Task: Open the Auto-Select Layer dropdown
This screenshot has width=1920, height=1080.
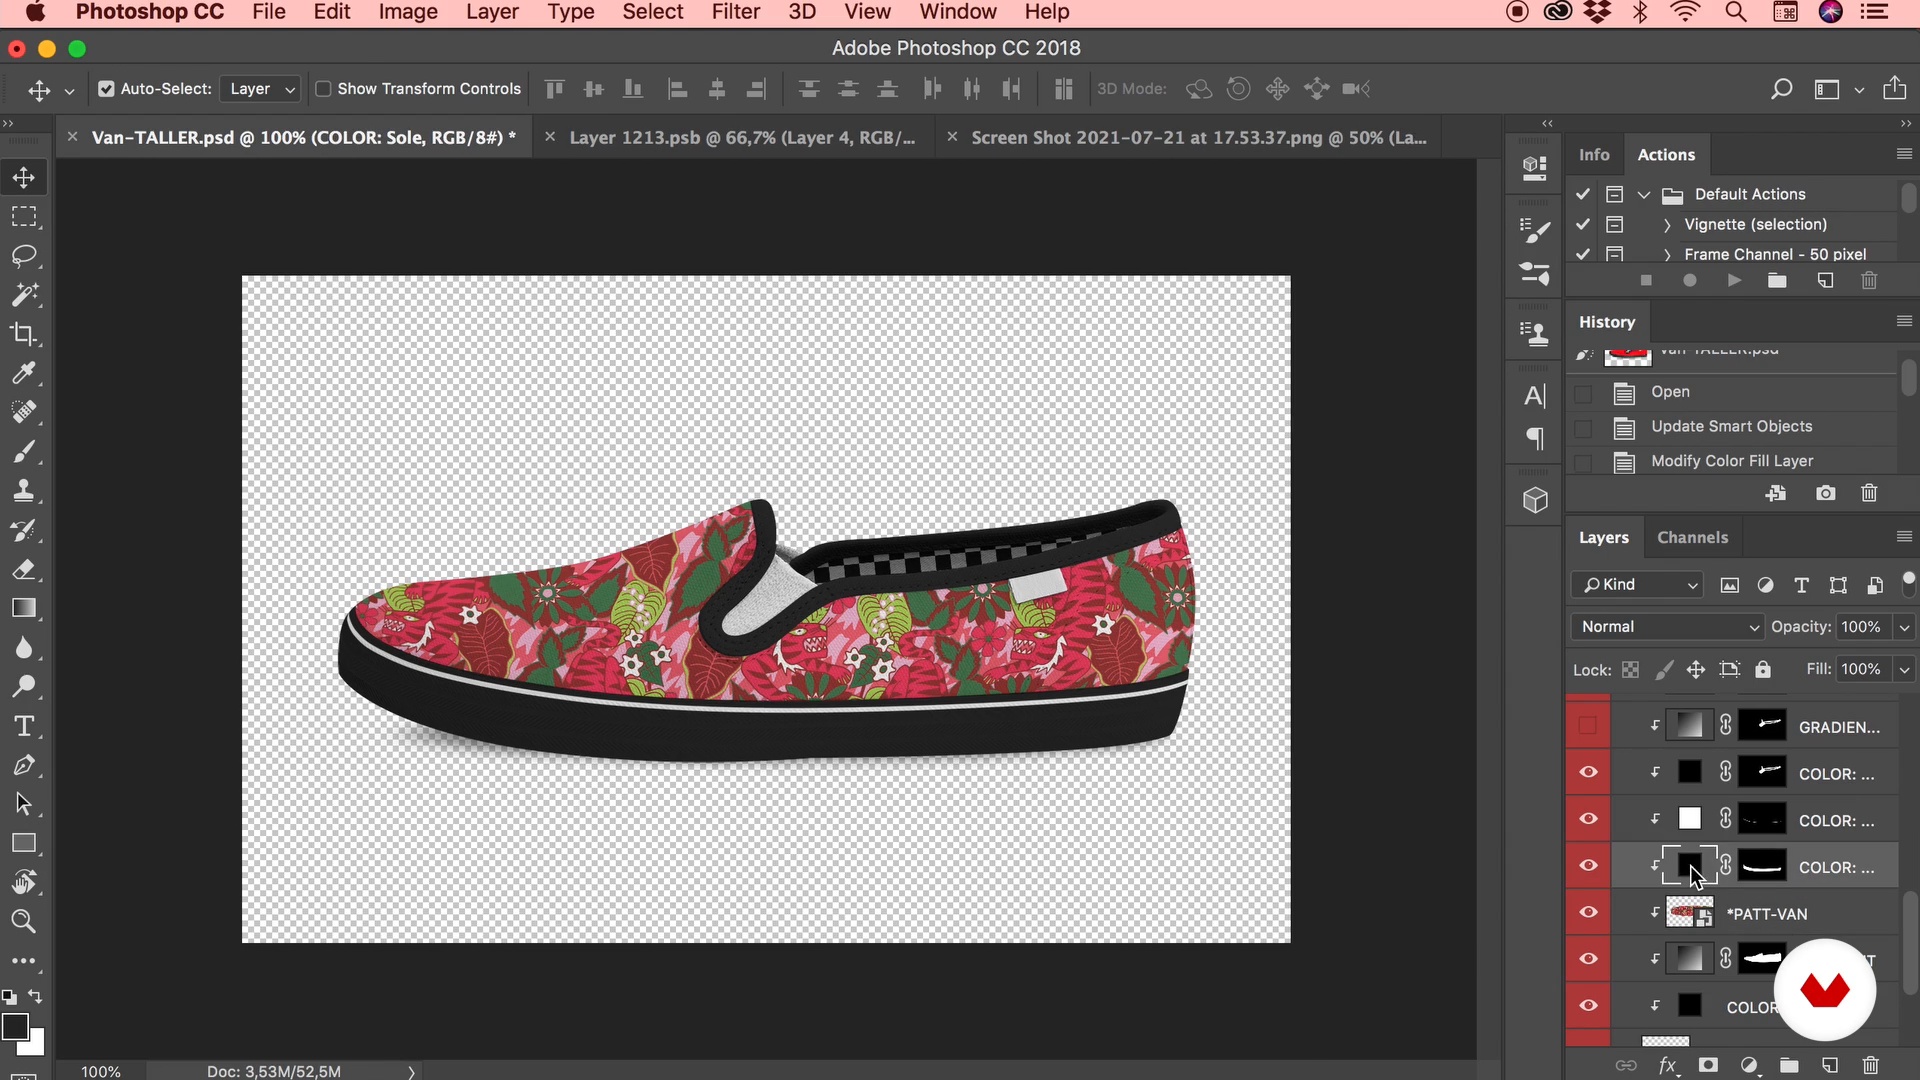Action: tap(260, 89)
